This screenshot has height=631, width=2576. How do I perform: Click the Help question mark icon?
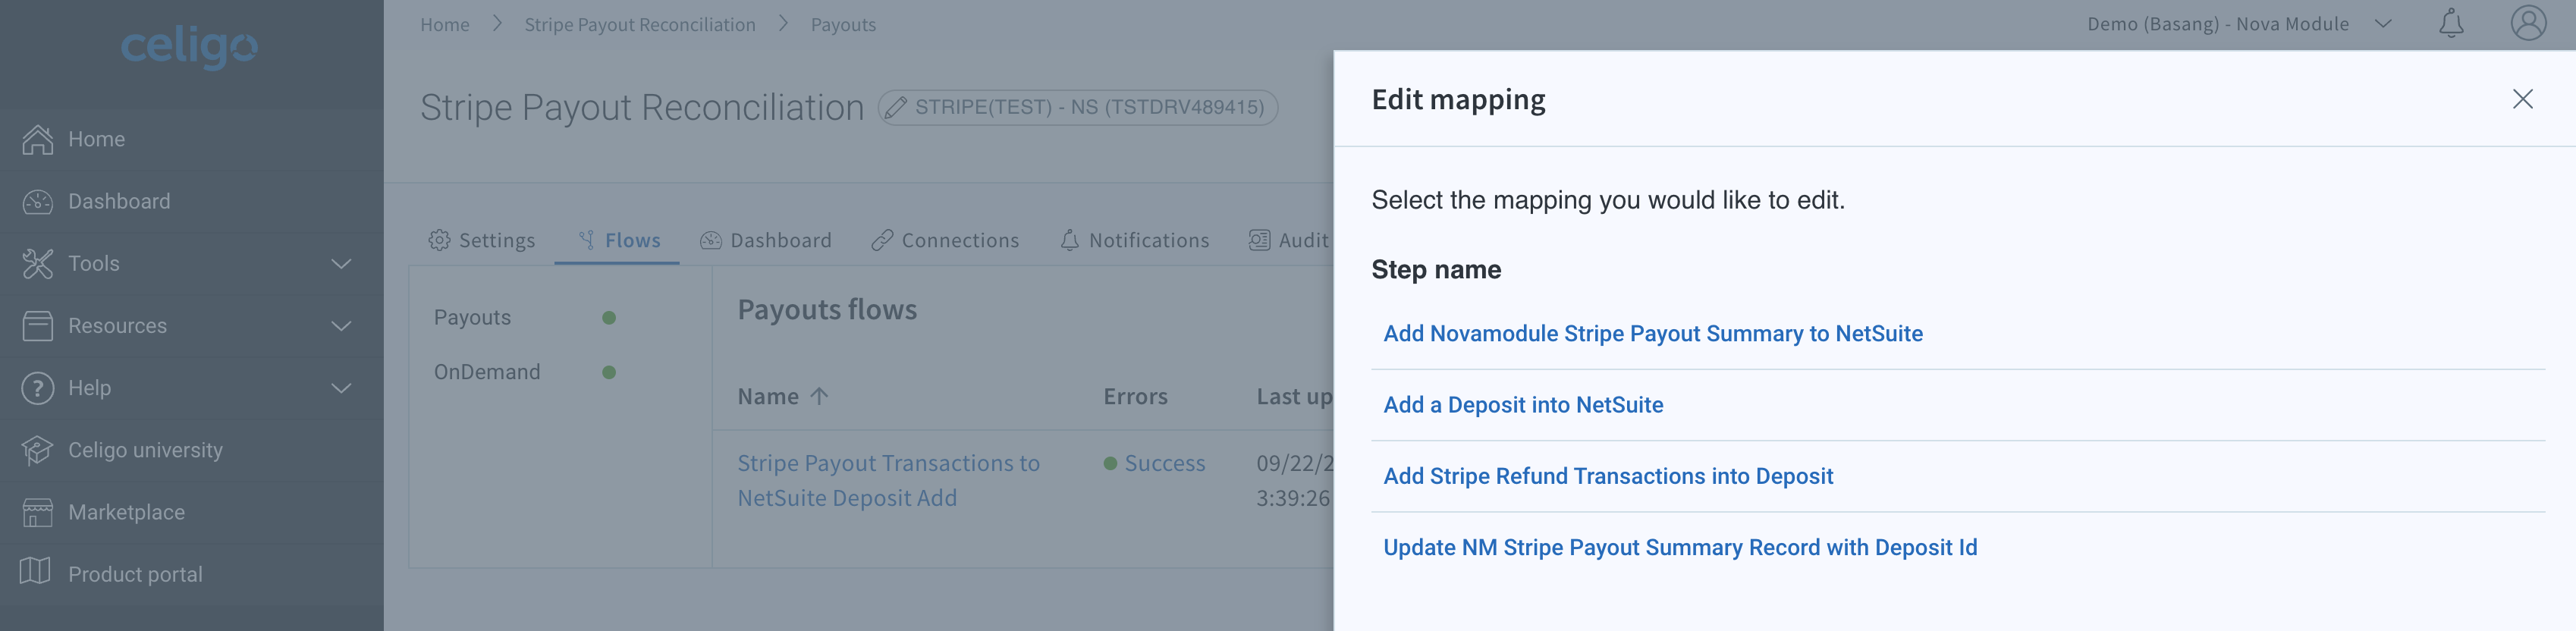point(38,388)
